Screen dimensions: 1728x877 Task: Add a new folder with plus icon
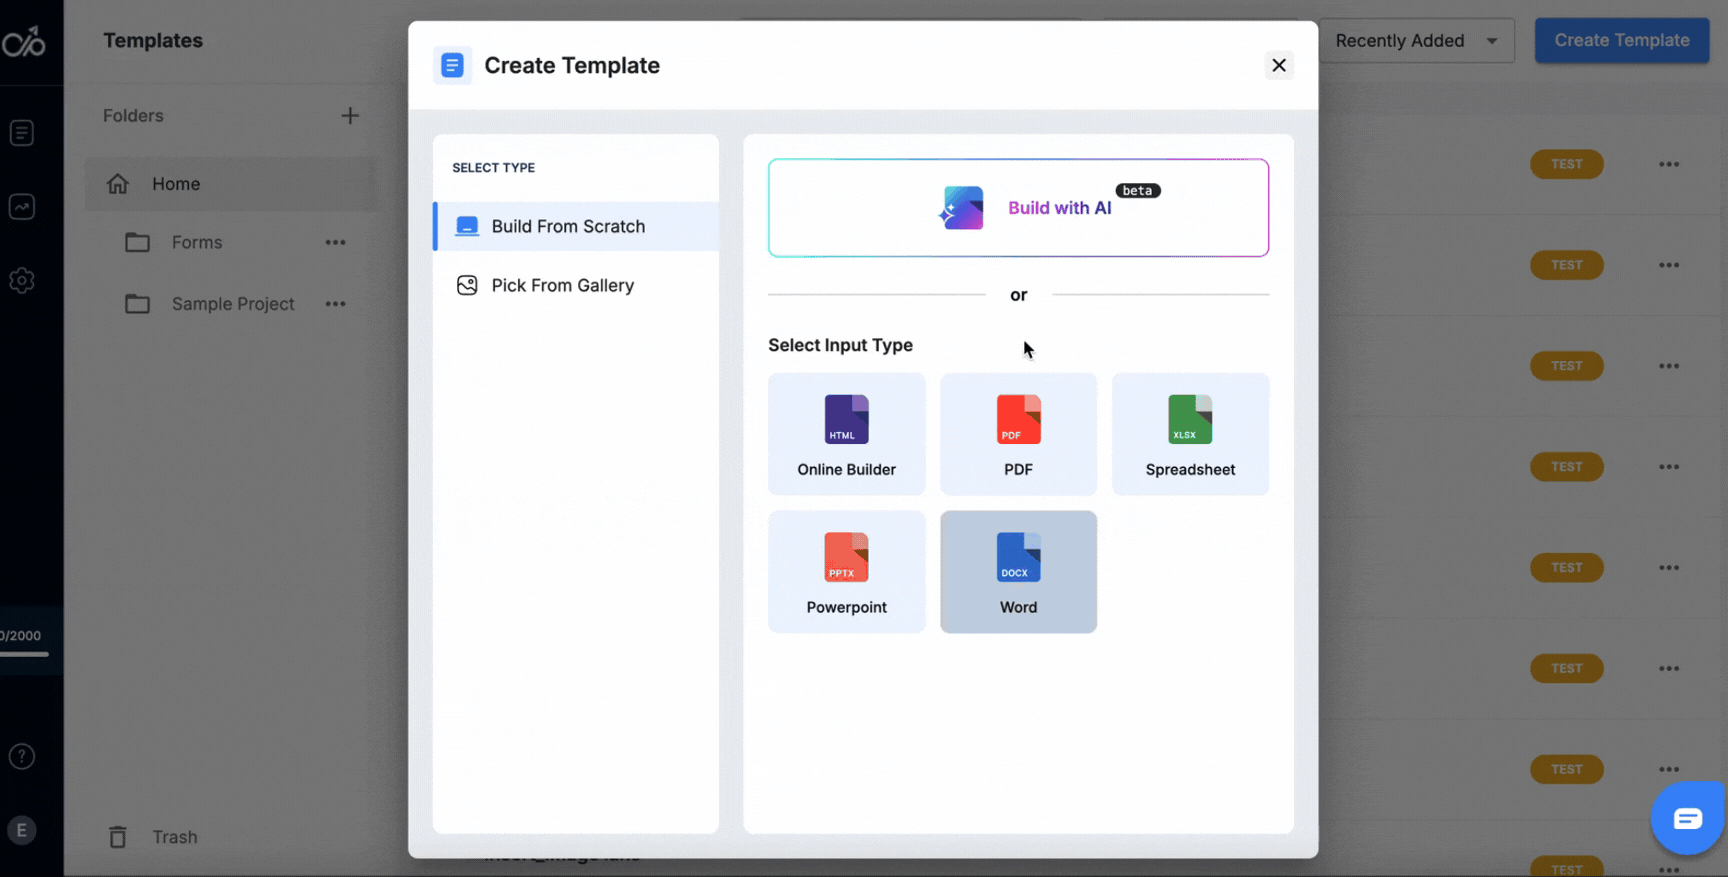[349, 116]
